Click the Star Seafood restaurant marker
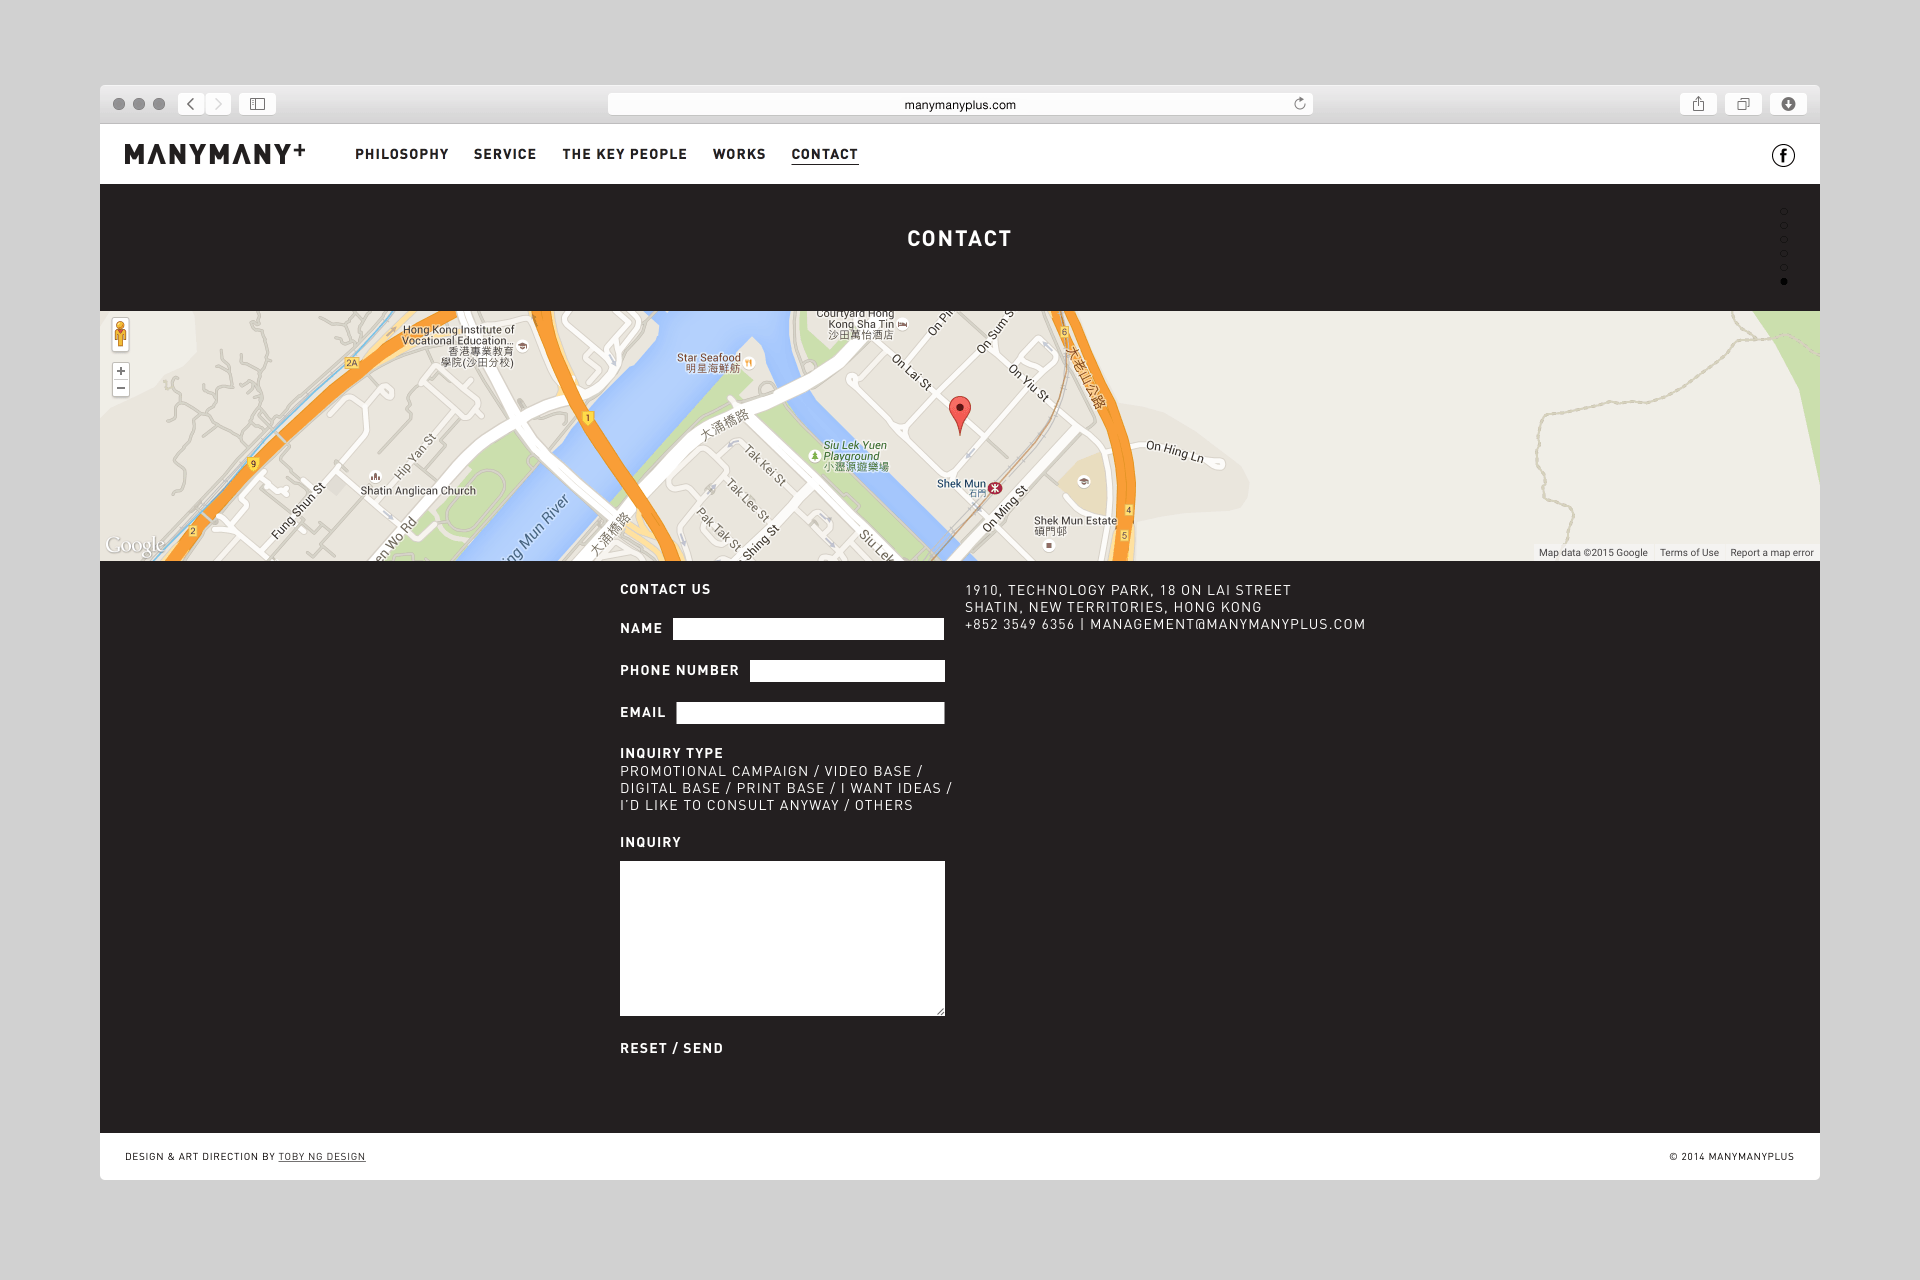Screen dimensions: 1920x1280 (748, 363)
